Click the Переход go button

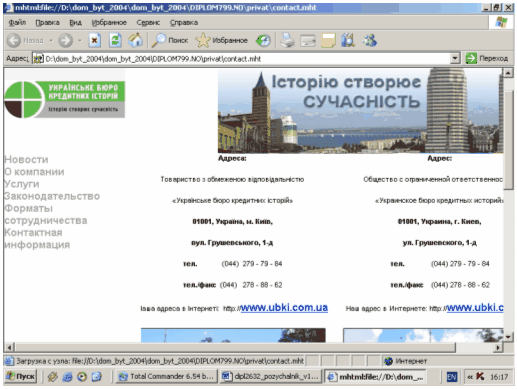click(487, 58)
